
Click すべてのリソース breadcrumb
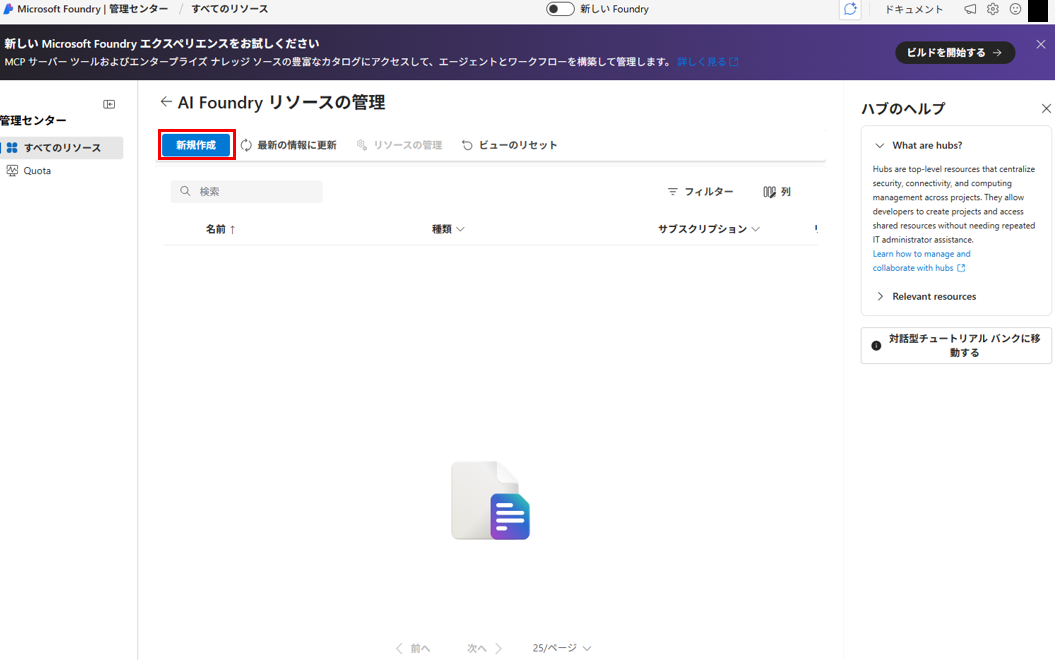click(229, 9)
